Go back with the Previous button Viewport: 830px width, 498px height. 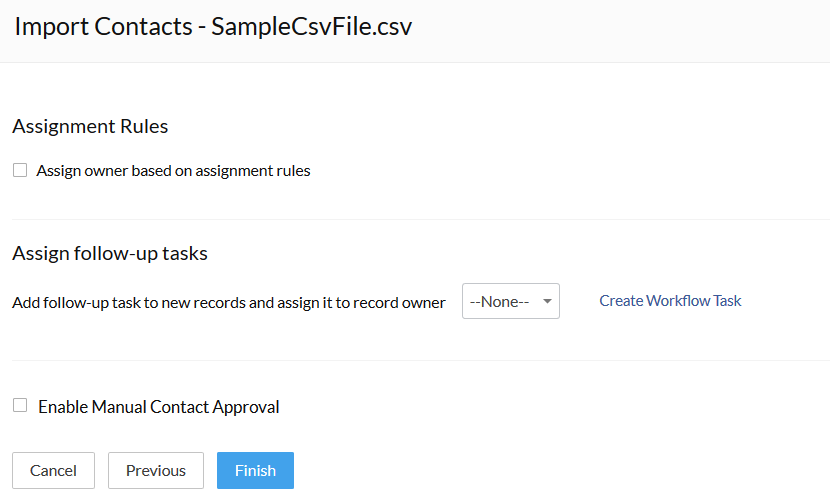156,470
